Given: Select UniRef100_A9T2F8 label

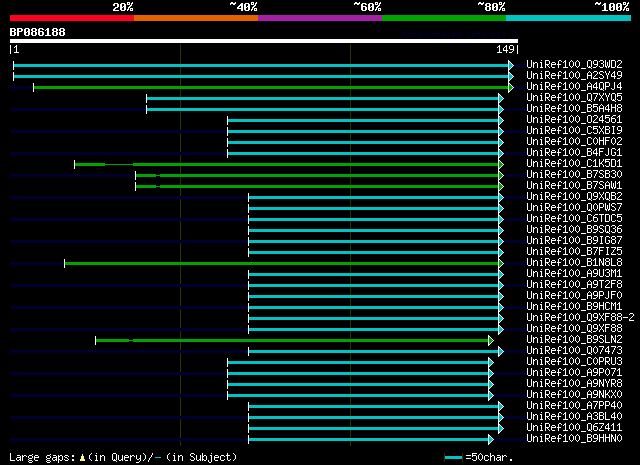Looking at the screenshot, I should (574, 285).
